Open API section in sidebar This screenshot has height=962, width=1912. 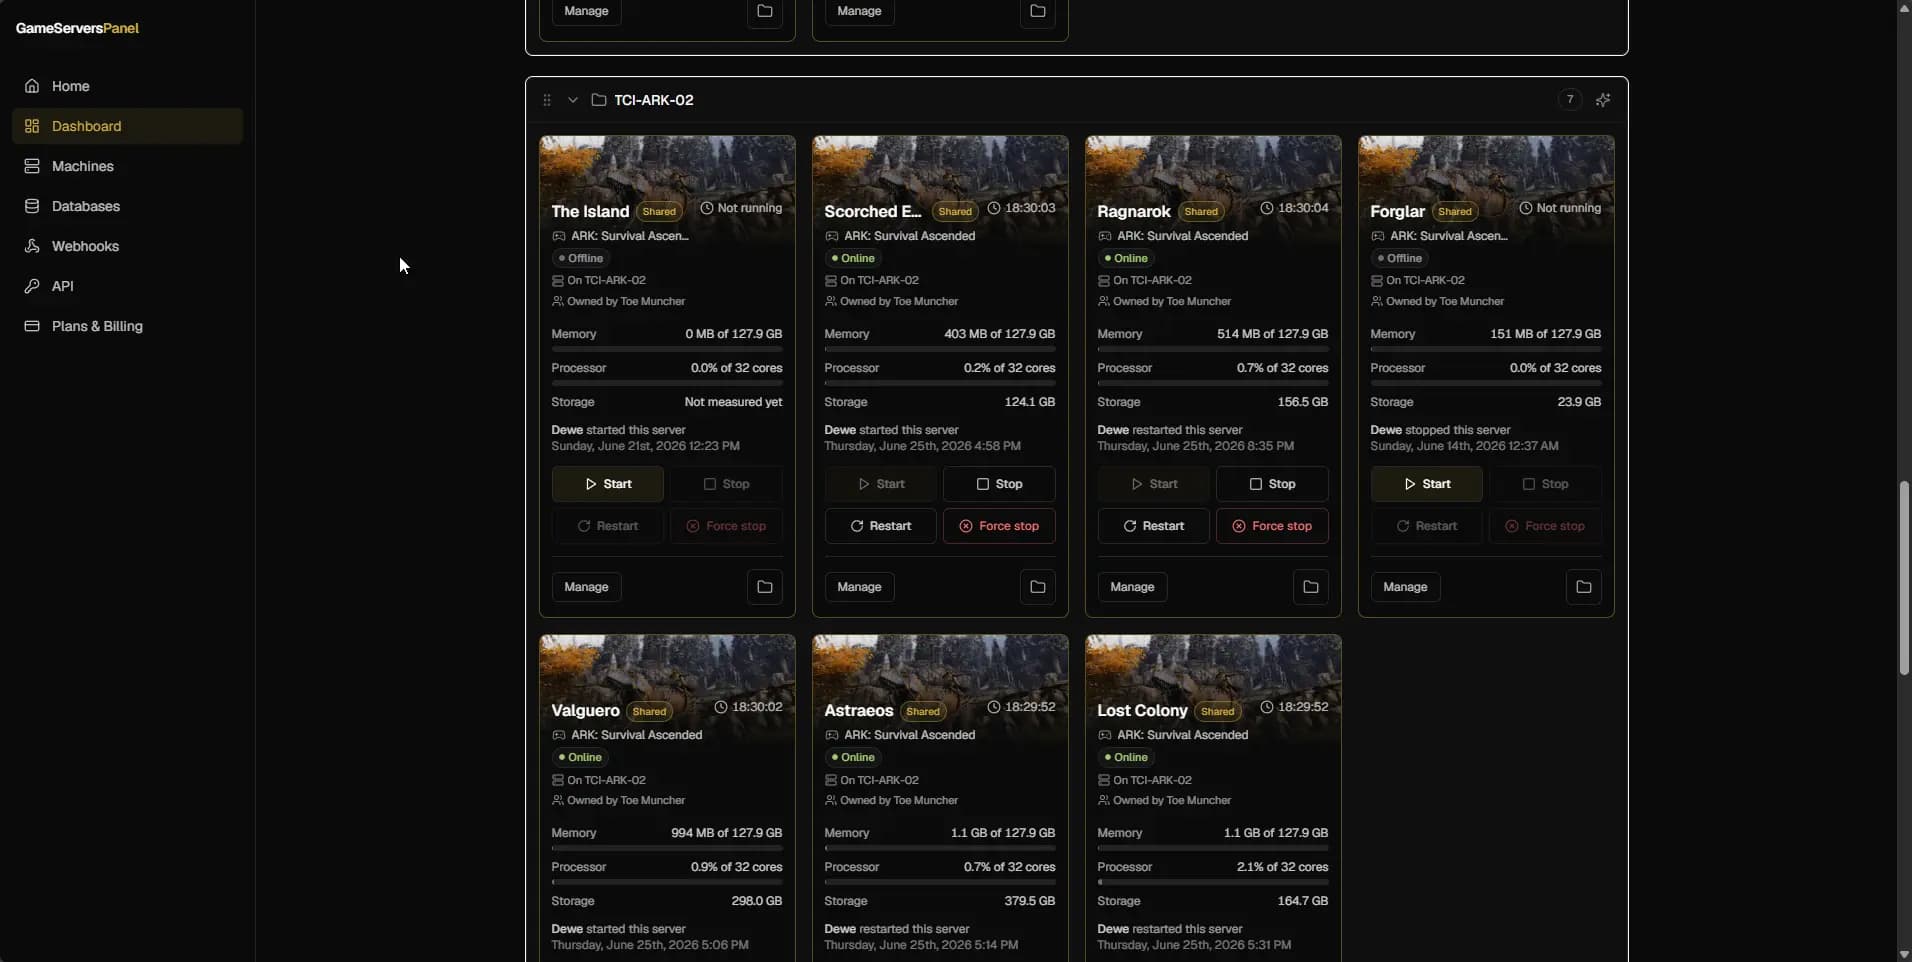[x=127, y=286]
